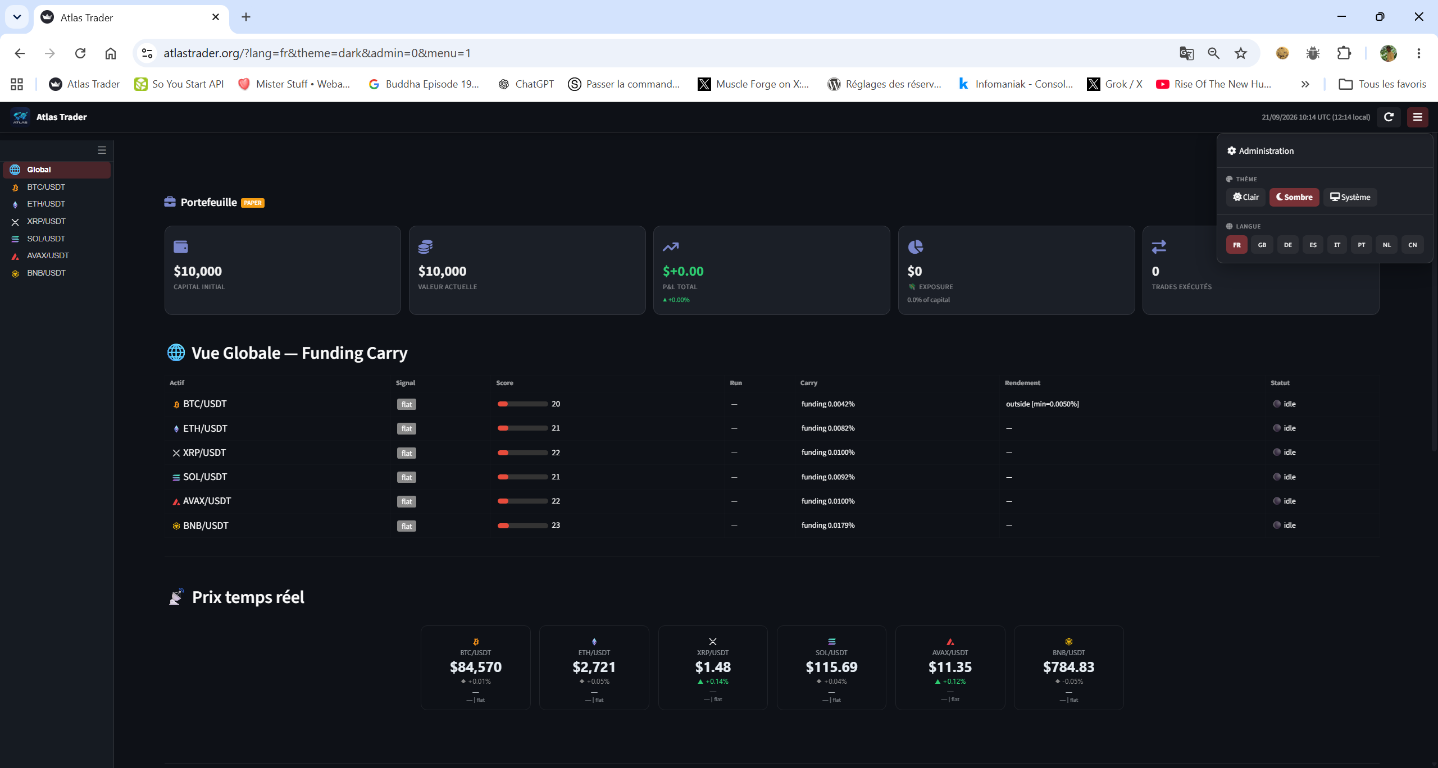Viewport: 1438px width, 768px height.
Task: Click the globe icon beside Vue Globale heading
Action: point(176,353)
